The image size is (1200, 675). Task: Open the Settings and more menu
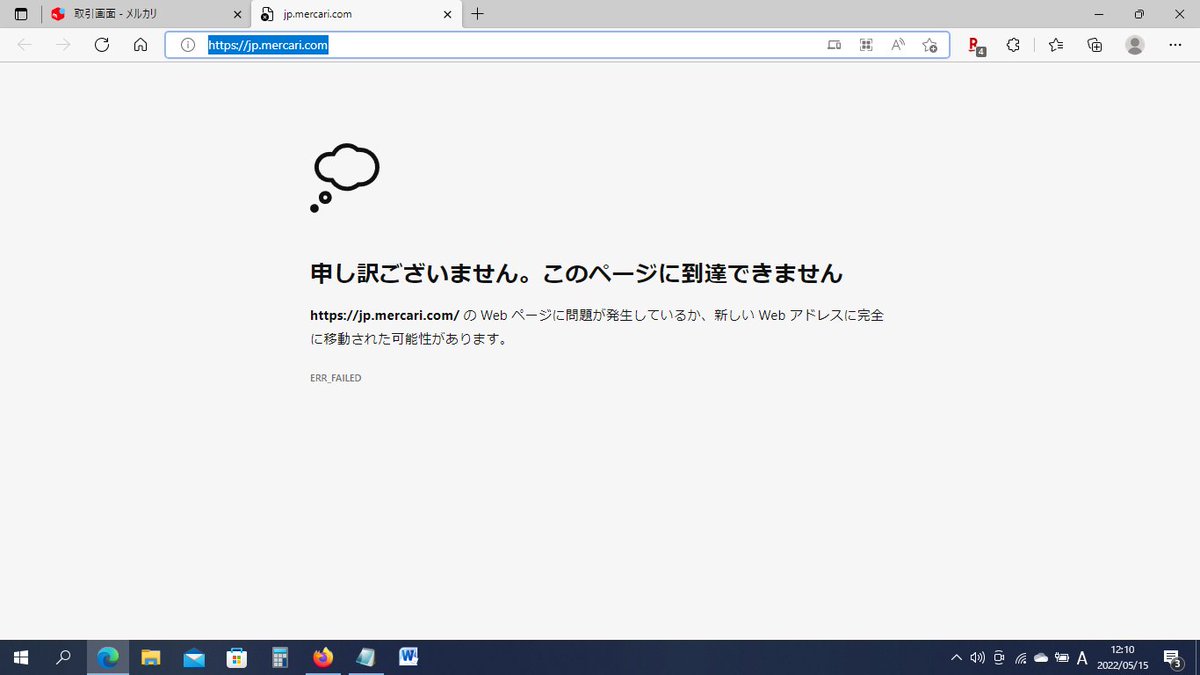coord(1175,44)
